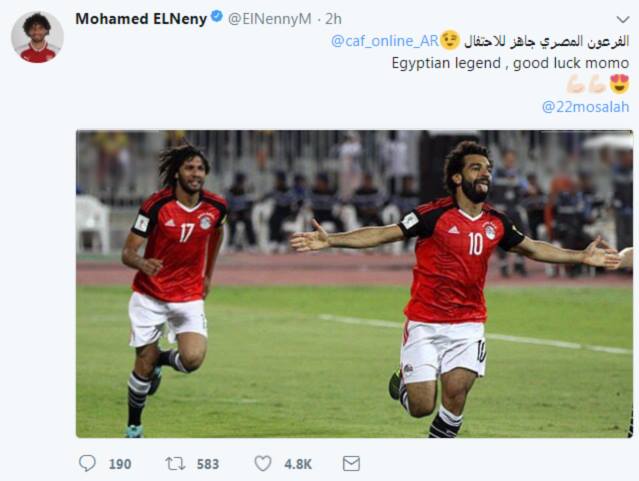Click the reply speech bubble icon
Image resolution: width=639 pixels, height=481 pixels.
(x=87, y=463)
